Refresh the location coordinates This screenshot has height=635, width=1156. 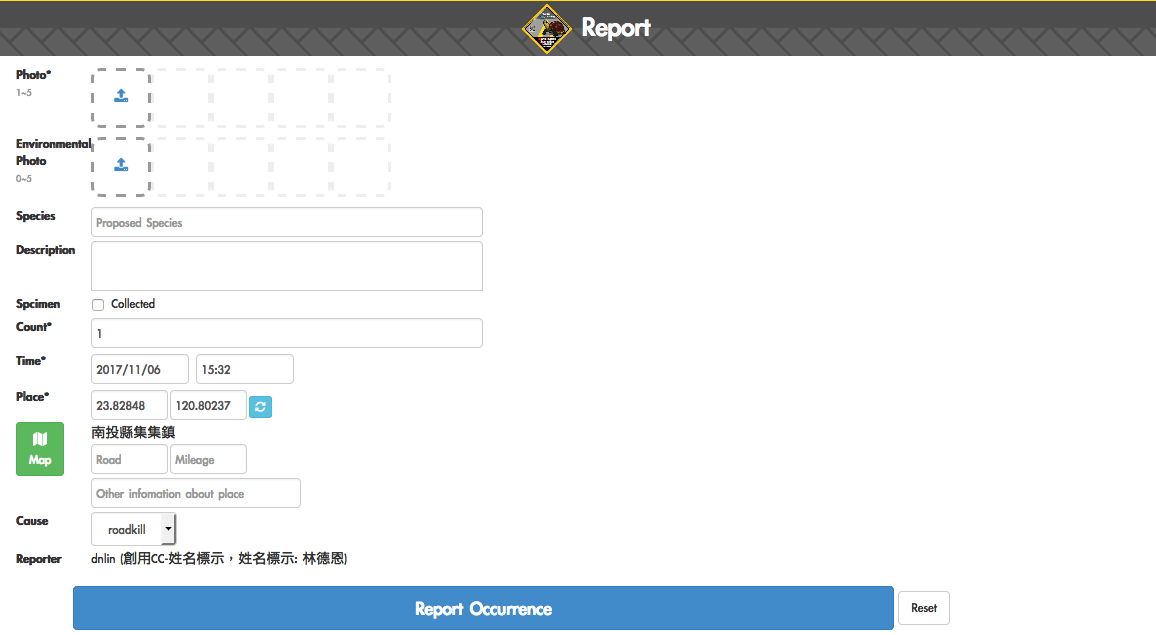tap(260, 406)
